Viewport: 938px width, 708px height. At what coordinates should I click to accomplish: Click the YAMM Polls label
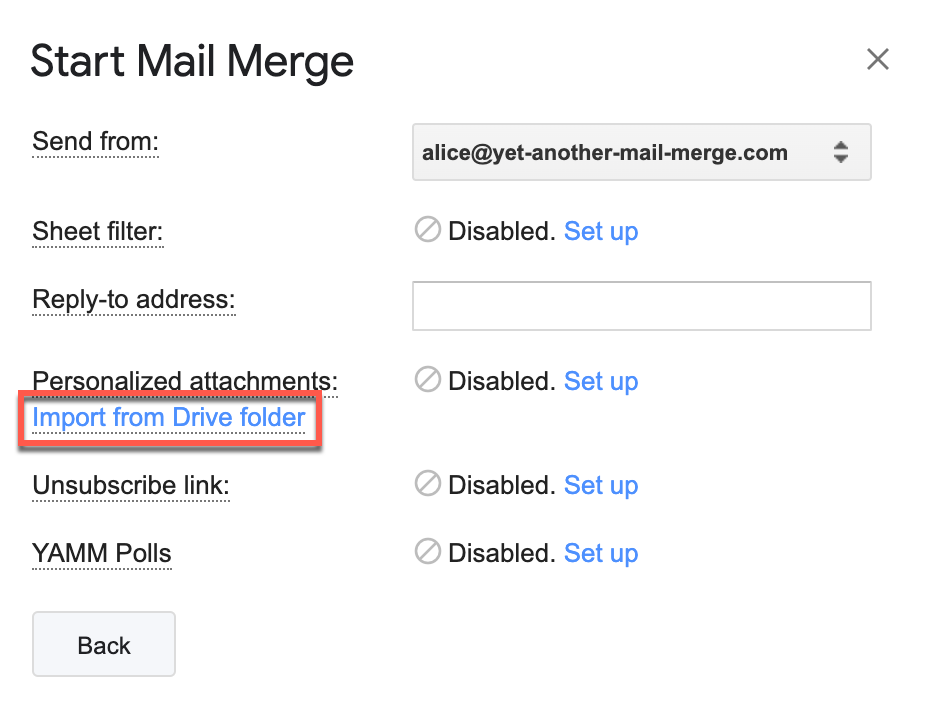[x=102, y=554]
